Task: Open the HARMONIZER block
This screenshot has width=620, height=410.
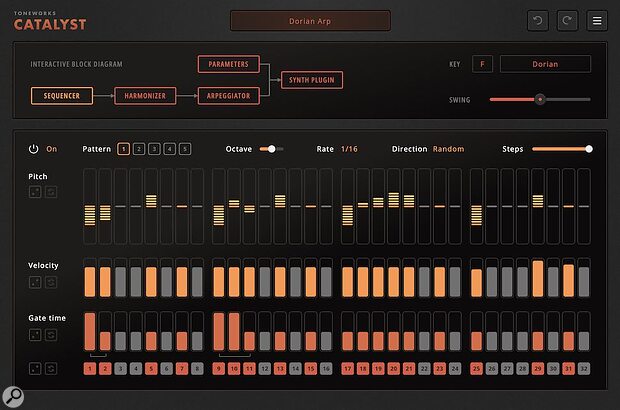Action: (145, 96)
